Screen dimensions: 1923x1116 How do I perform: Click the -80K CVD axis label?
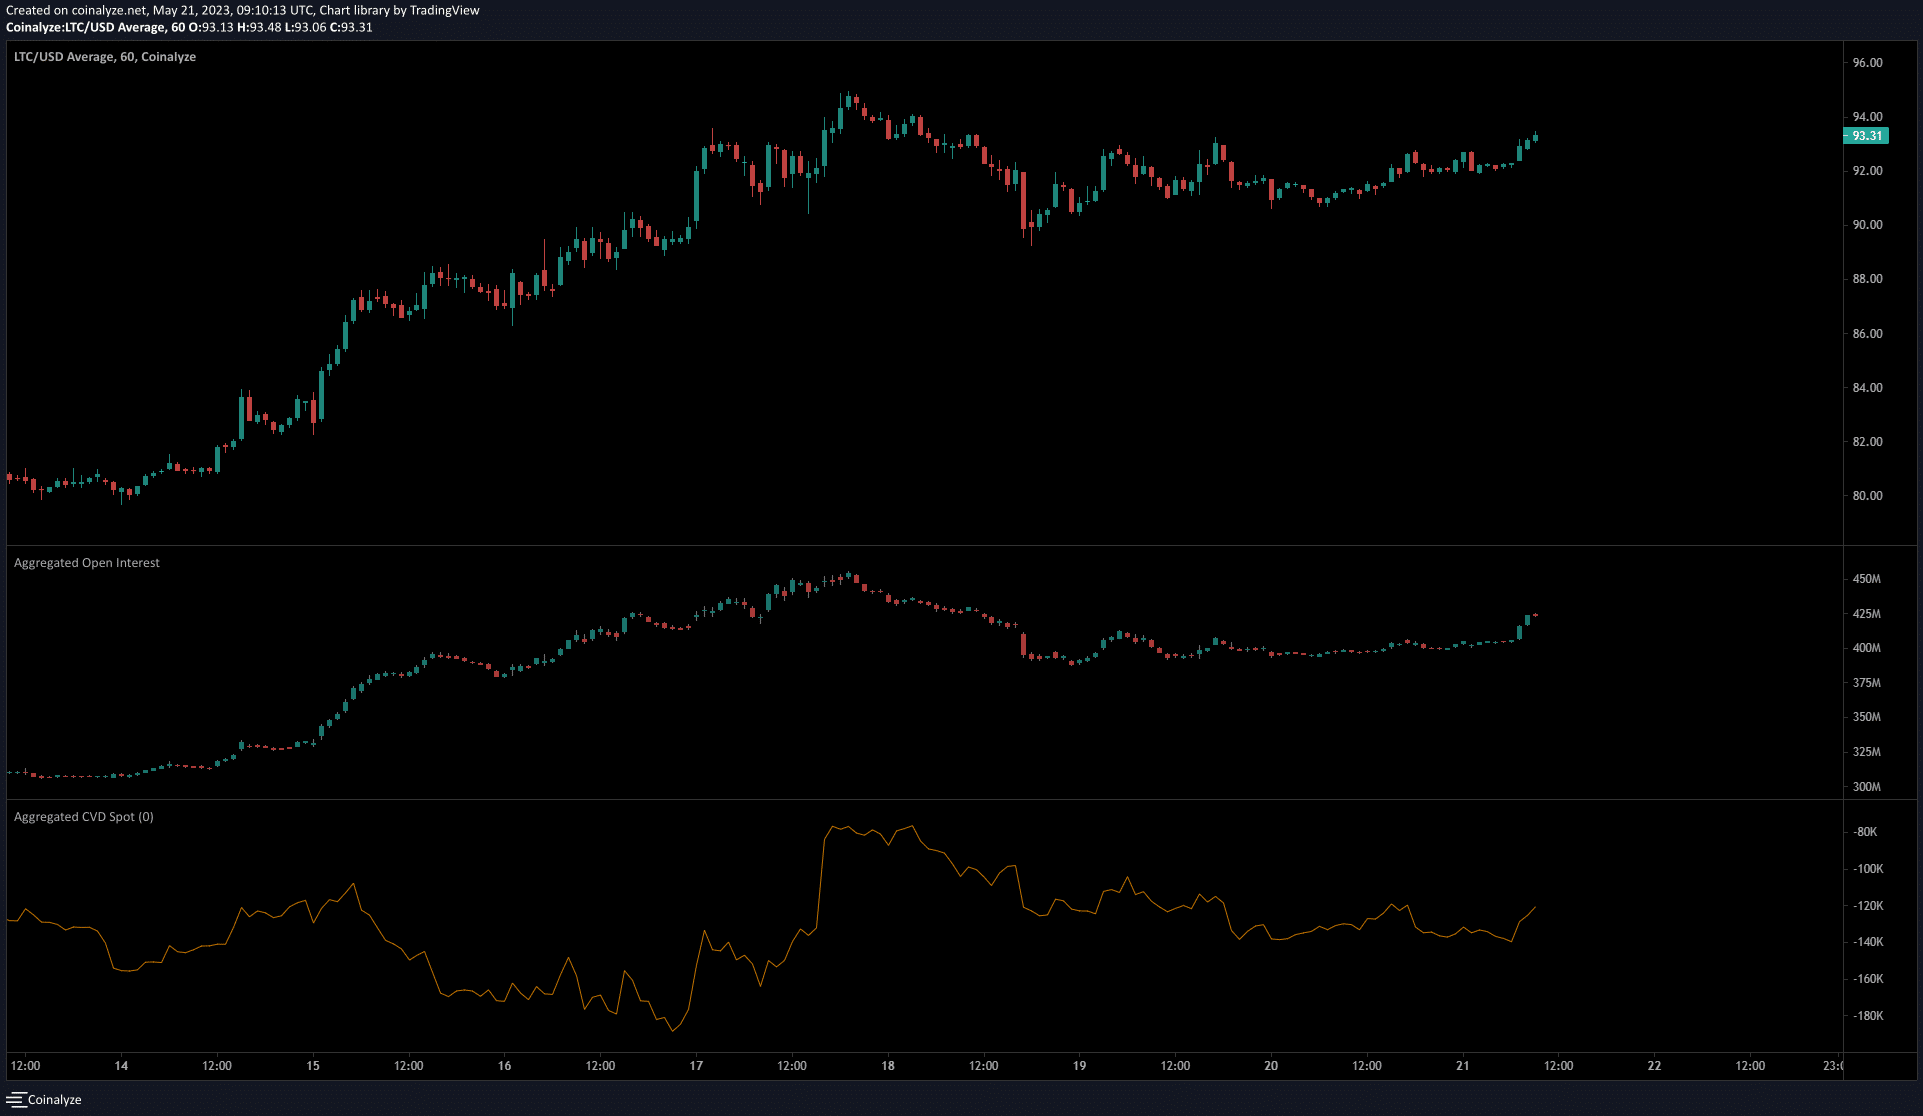(1865, 832)
